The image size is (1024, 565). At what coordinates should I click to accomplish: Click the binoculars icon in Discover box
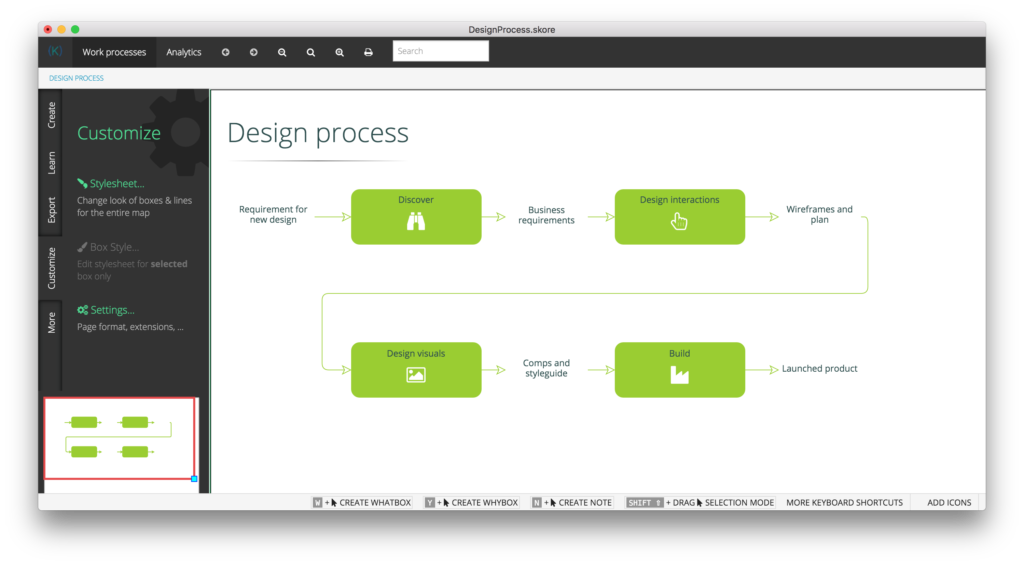pyautogui.click(x=416, y=221)
